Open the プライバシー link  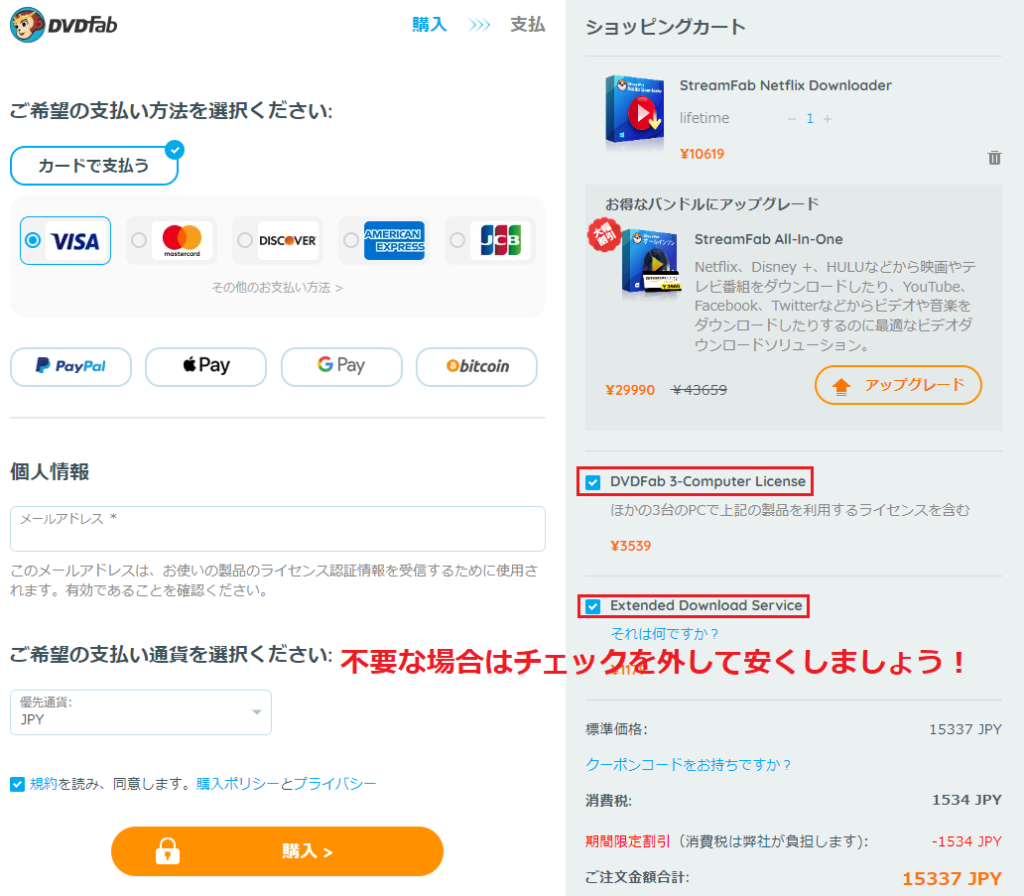335,784
